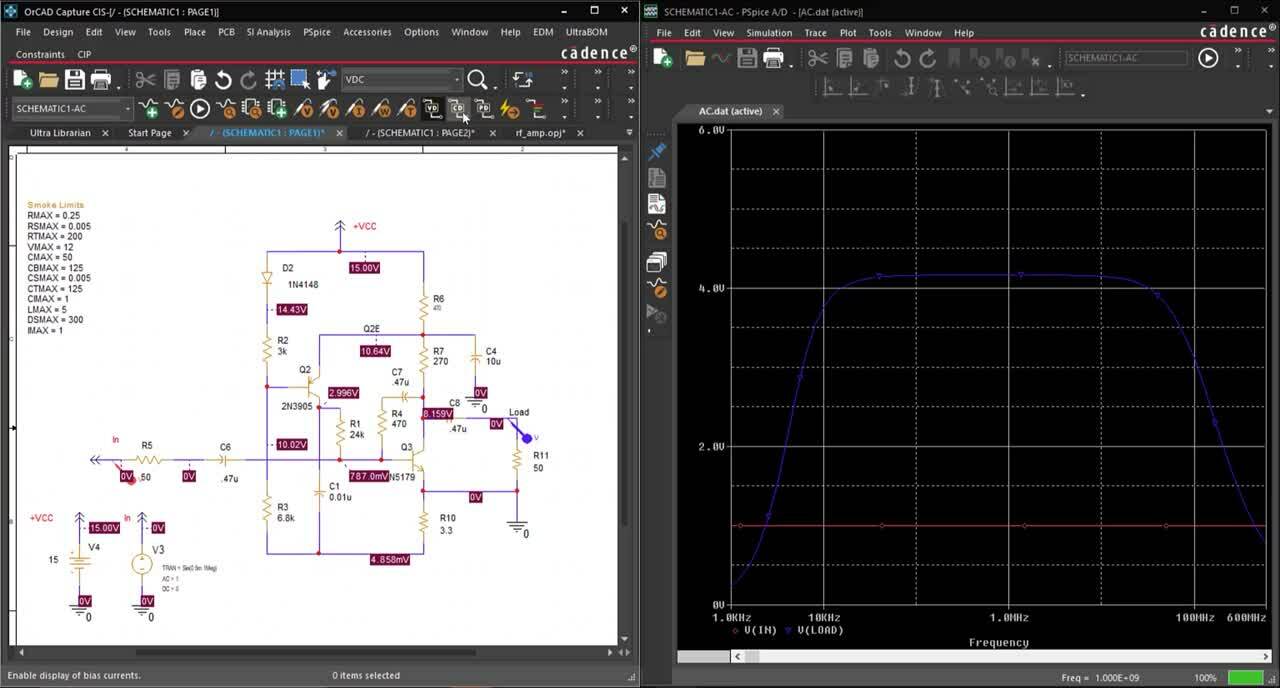Open the Edit Simulation Profile icon in PSpice
The width and height of the screenshot is (1280, 688).
click(175, 108)
